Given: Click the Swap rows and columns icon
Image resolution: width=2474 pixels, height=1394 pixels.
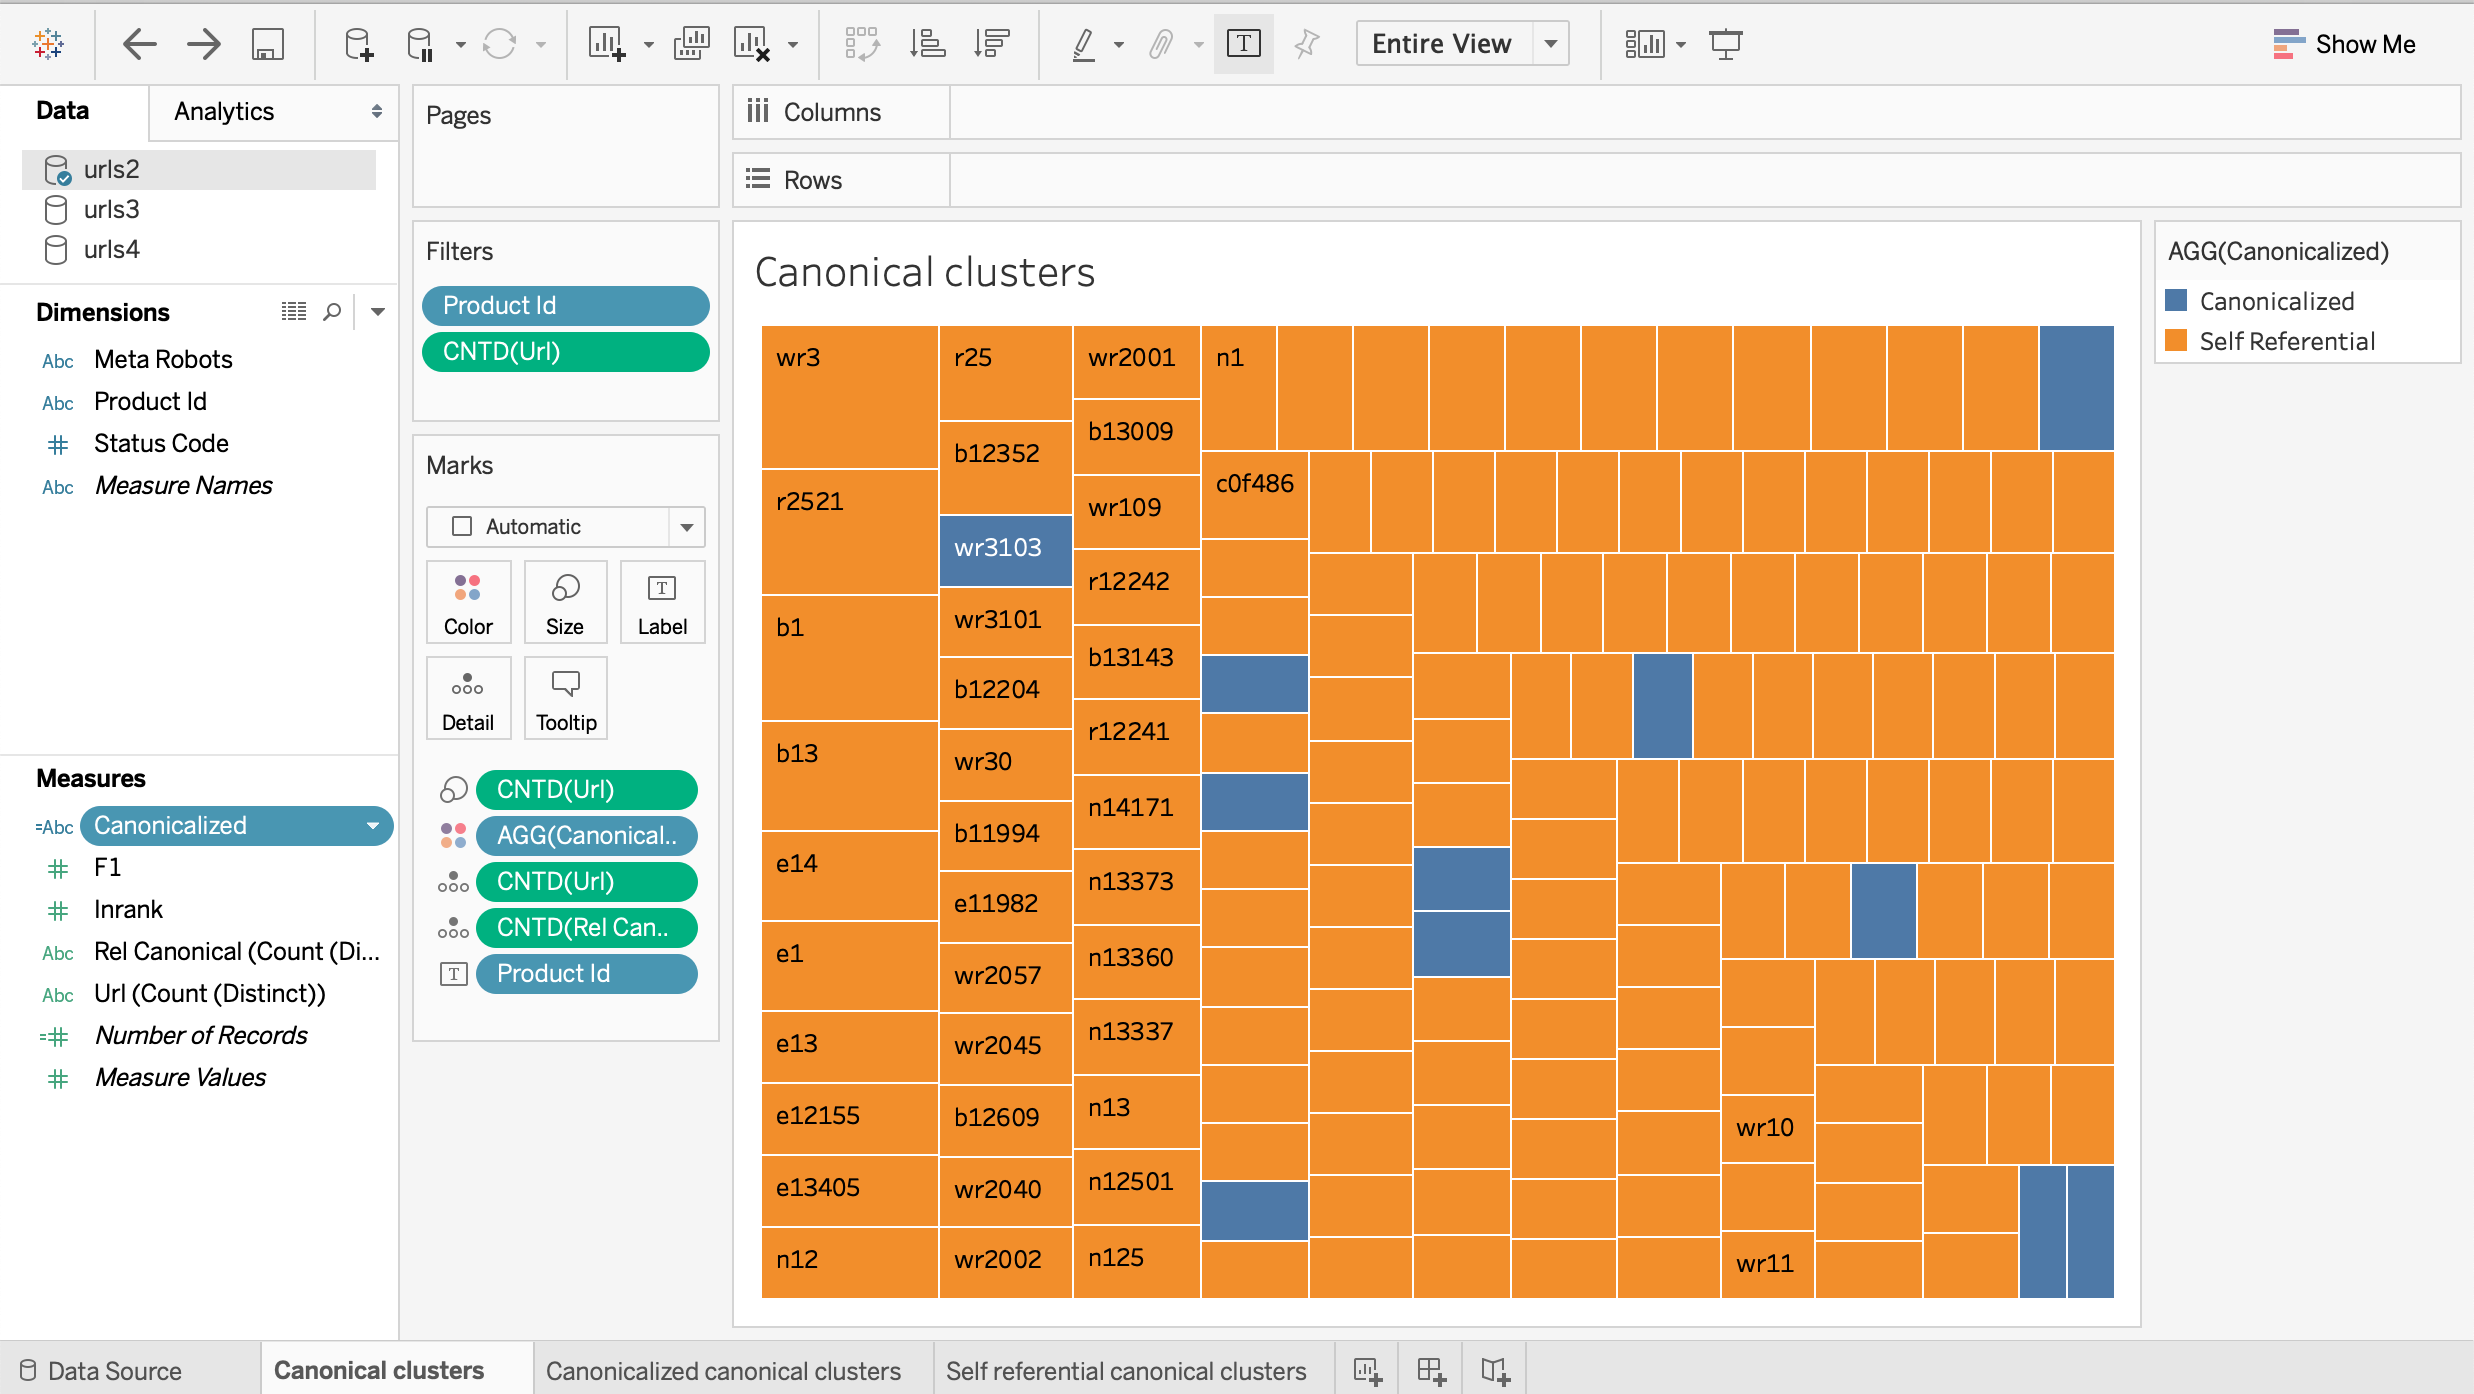Looking at the screenshot, I should pos(862,44).
